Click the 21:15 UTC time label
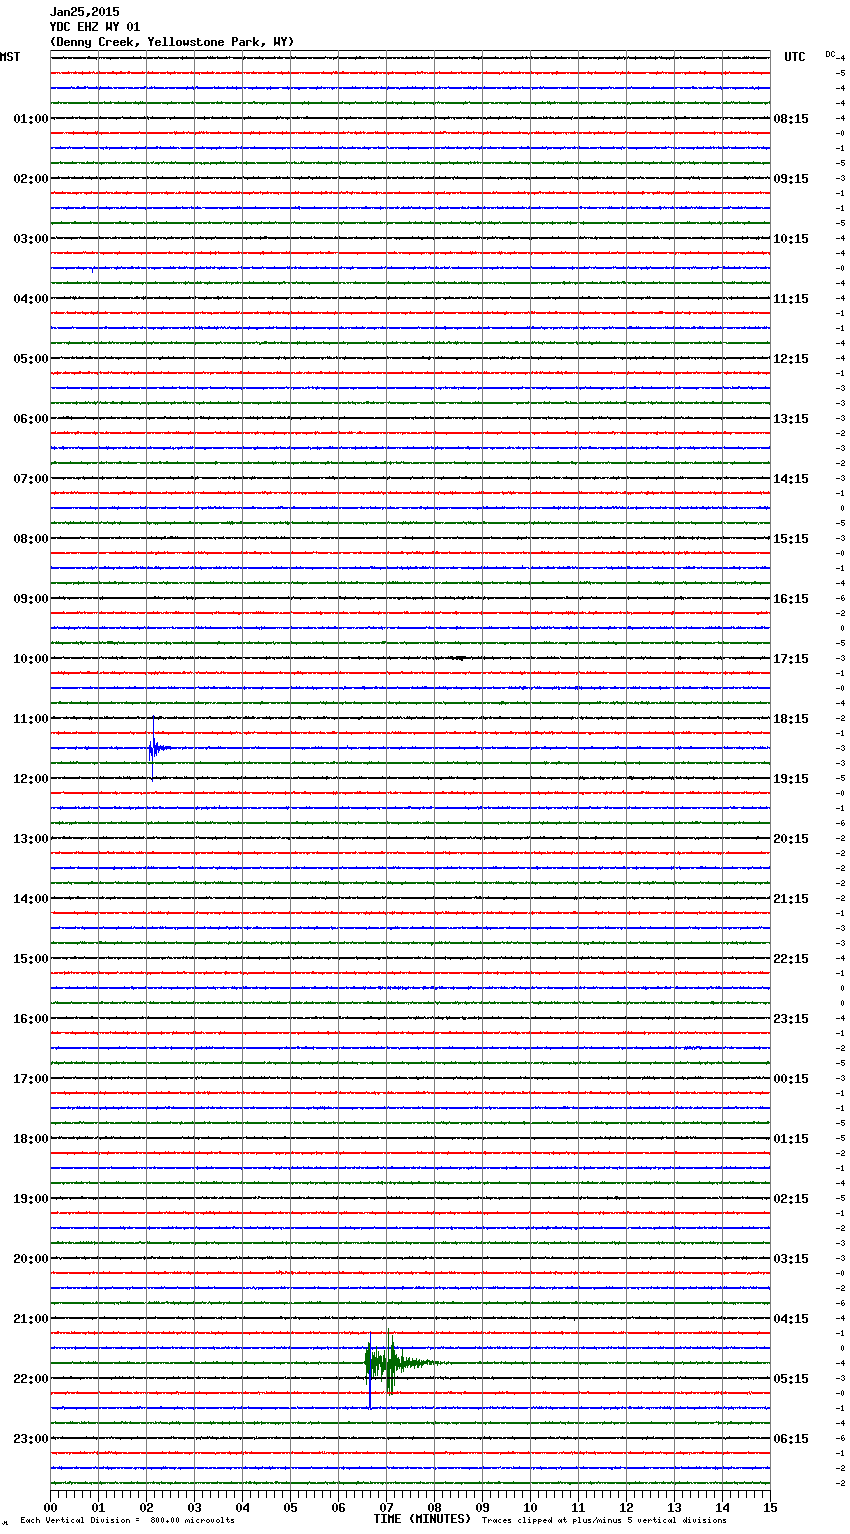Screen dimensions: 850x1534 pos(791,899)
